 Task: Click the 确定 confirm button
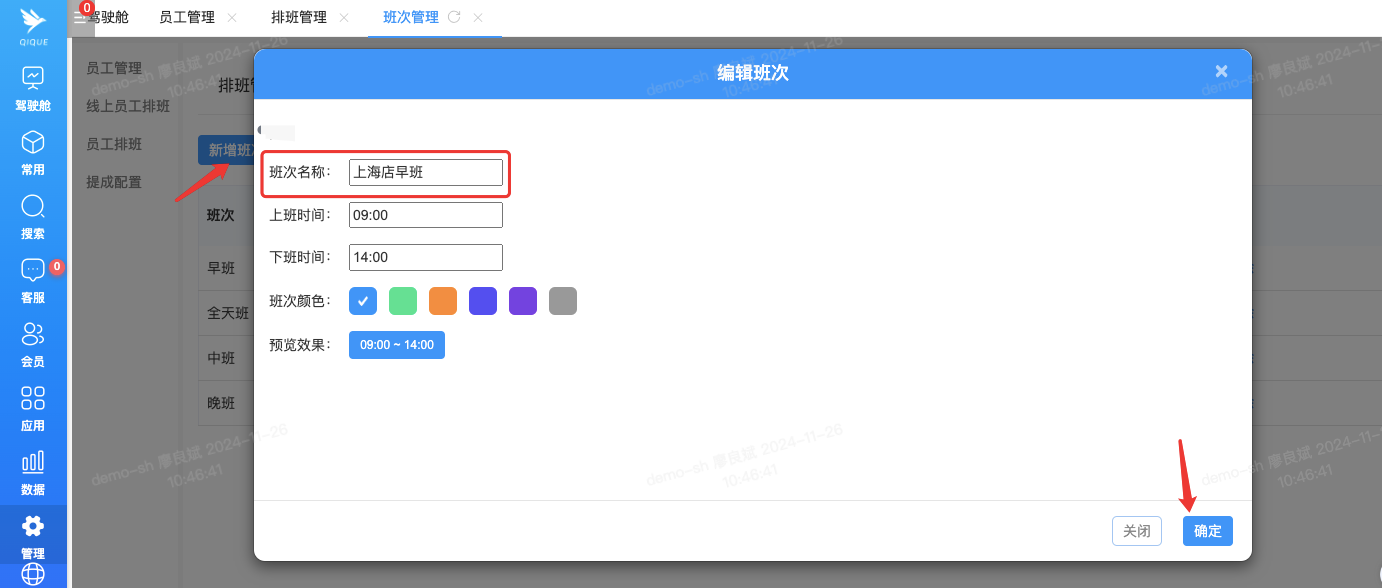[x=1207, y=531]
